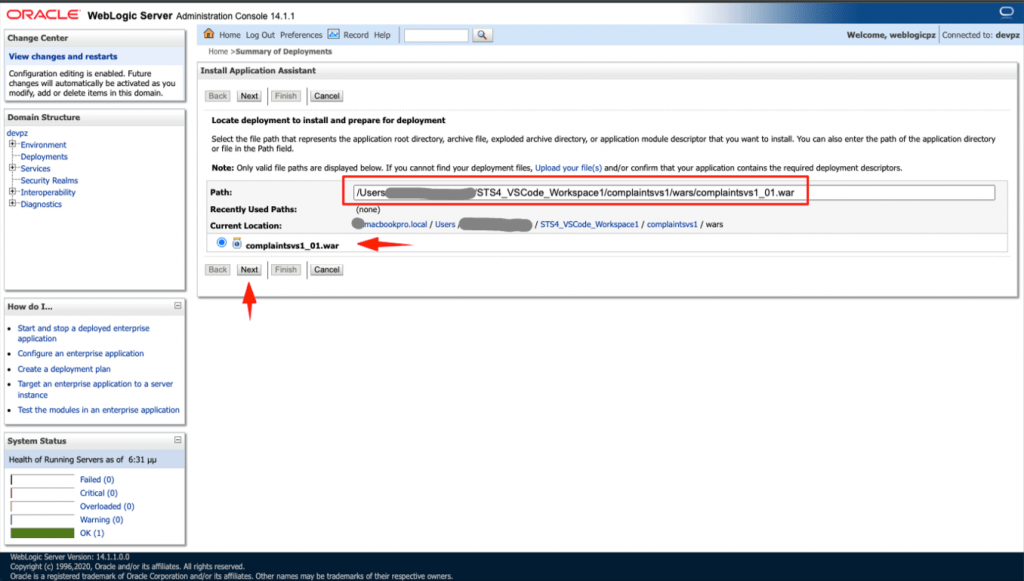This screenshot has width=1024, height=581.
Task: Click the magnifier search button
Action: pyautogui.click(x=482, y=35)
